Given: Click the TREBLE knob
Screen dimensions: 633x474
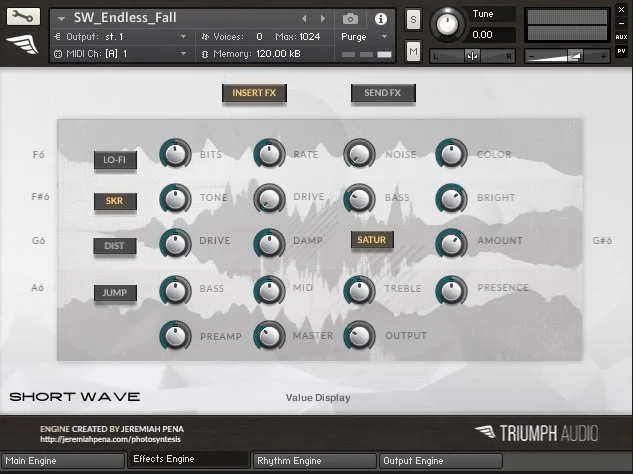Looking at the screenshot, I should click(x=359, y=290).
